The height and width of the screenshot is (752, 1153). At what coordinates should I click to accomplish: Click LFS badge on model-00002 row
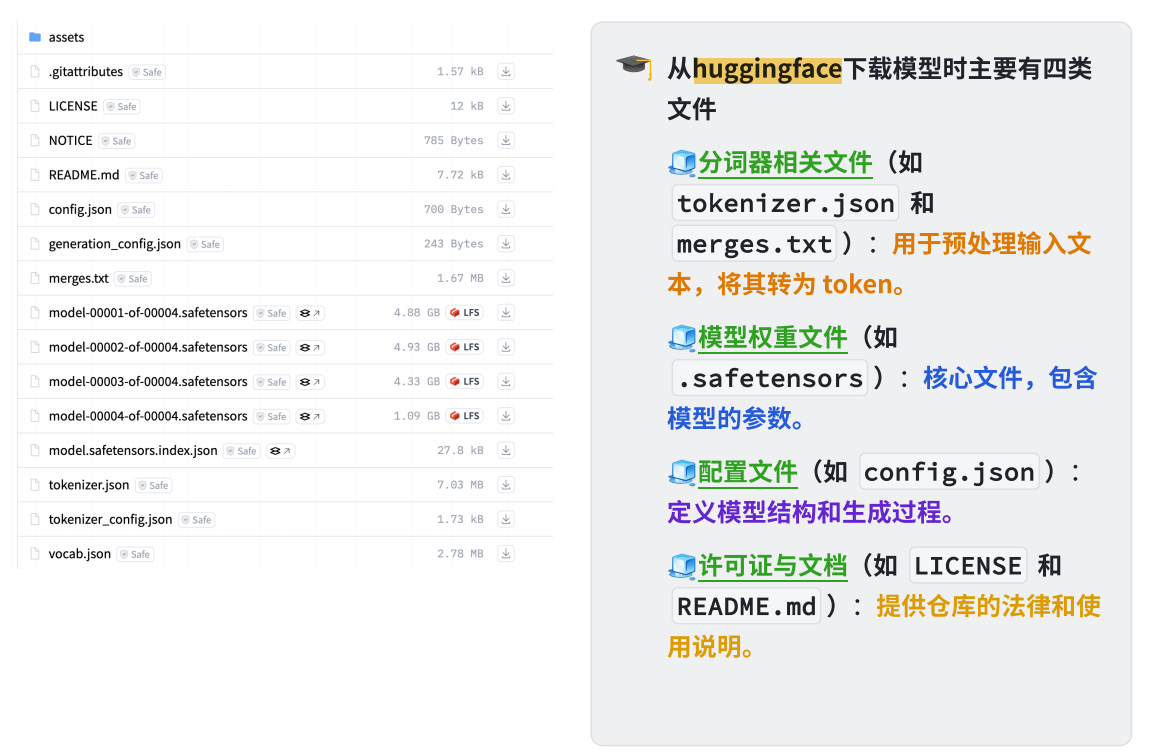click(465, 347)
